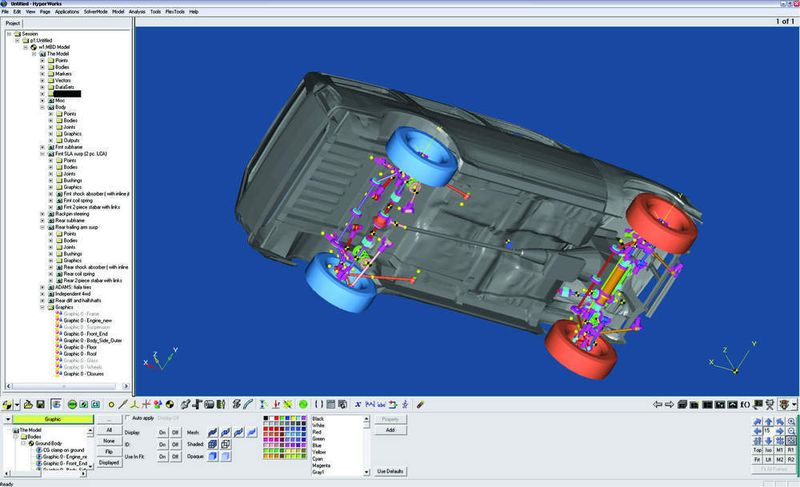This screenshot has height=487, width=800.
Task: Turn Use In Fit Off
Action: click(175, 457)
